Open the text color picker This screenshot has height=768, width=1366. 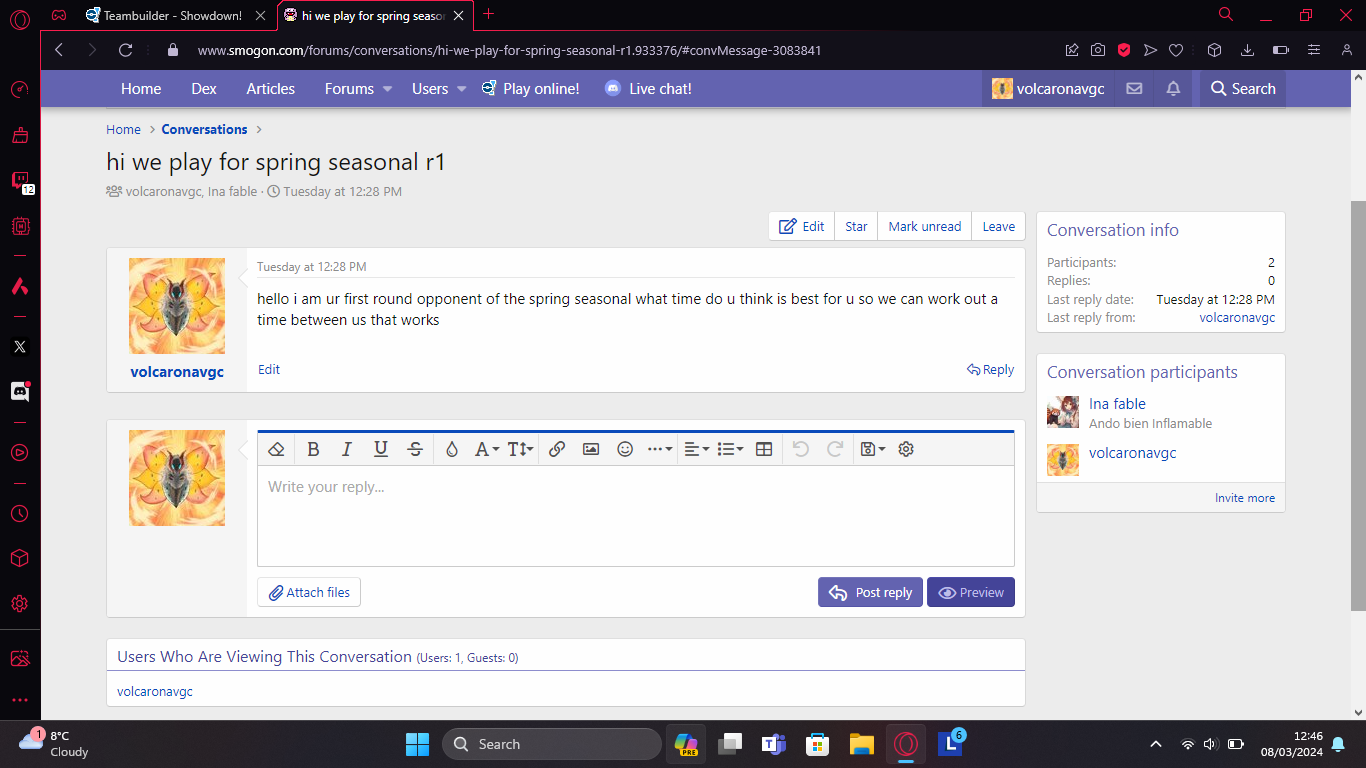(452, 450)
